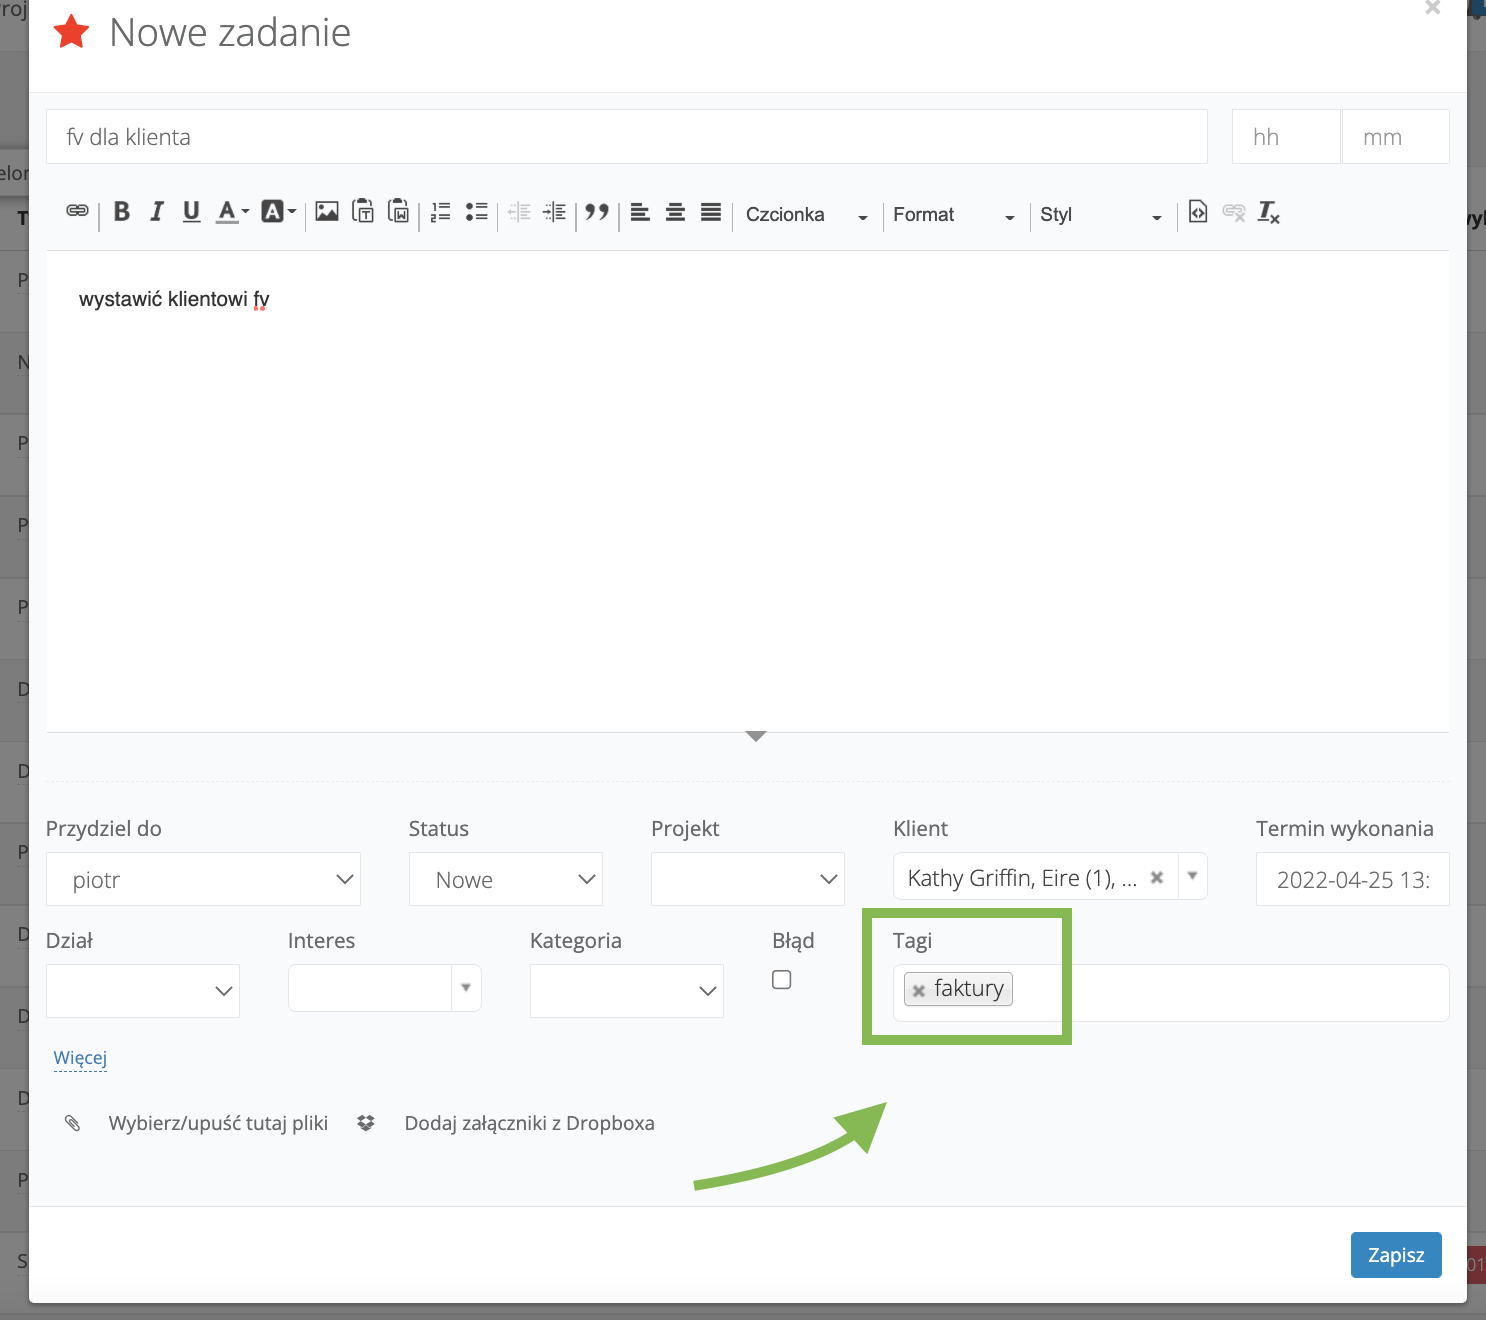Apply block quote formatting
Screen dimensions: 1486x1320
(x=597, y=212)
